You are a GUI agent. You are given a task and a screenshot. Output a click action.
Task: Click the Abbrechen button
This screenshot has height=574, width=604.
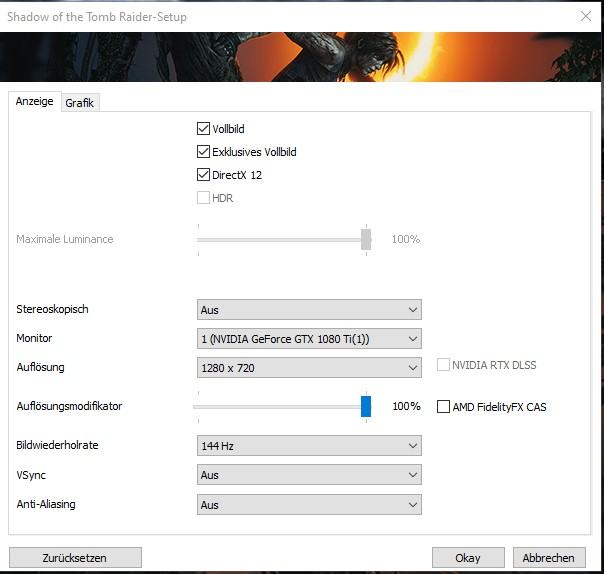(549, 558)
